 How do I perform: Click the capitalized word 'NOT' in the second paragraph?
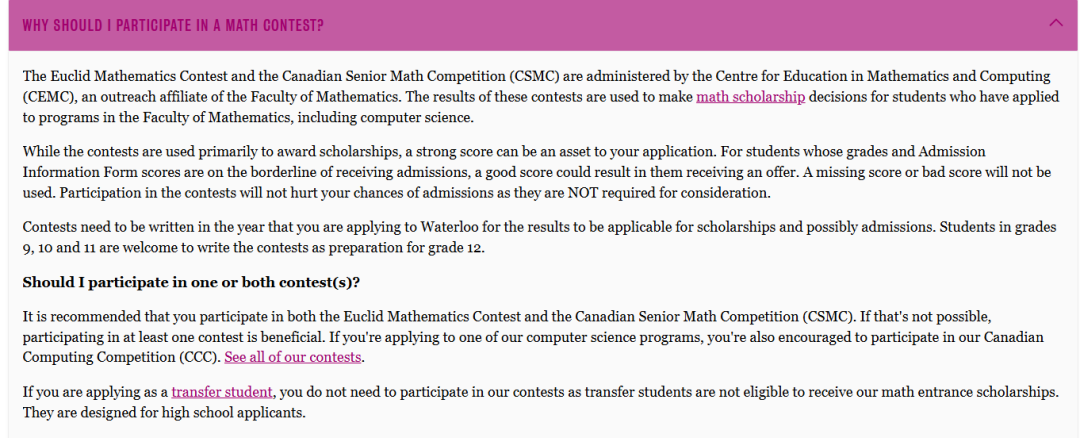coord(553,192)
